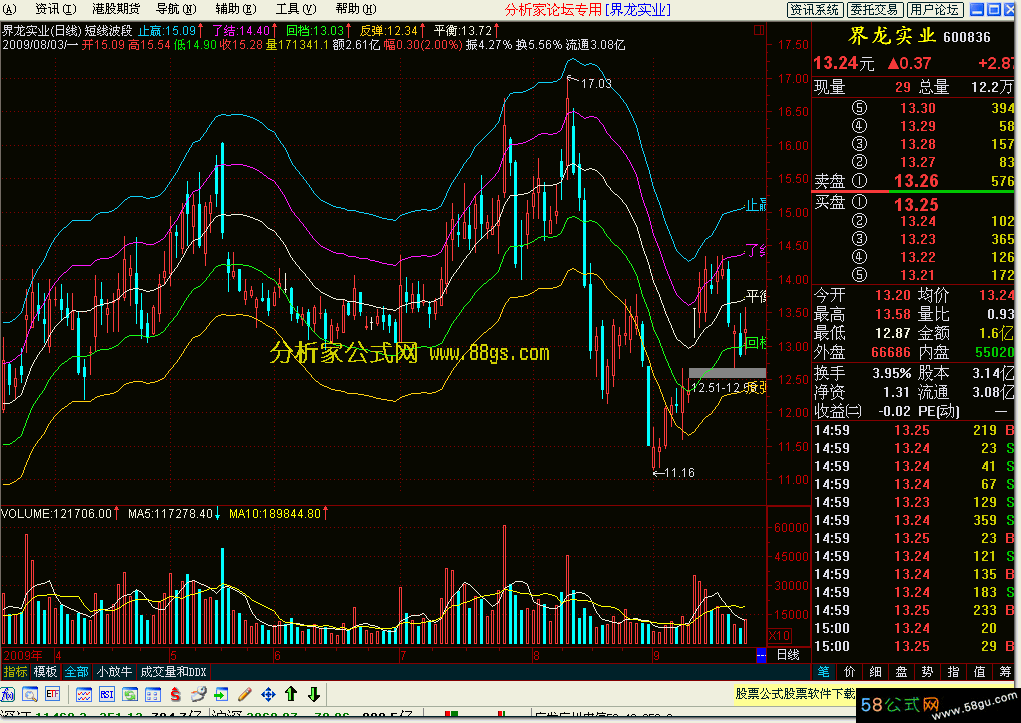Click the 资讯系统 button
Screen dimensions: 1021x723
pos(815,9)
